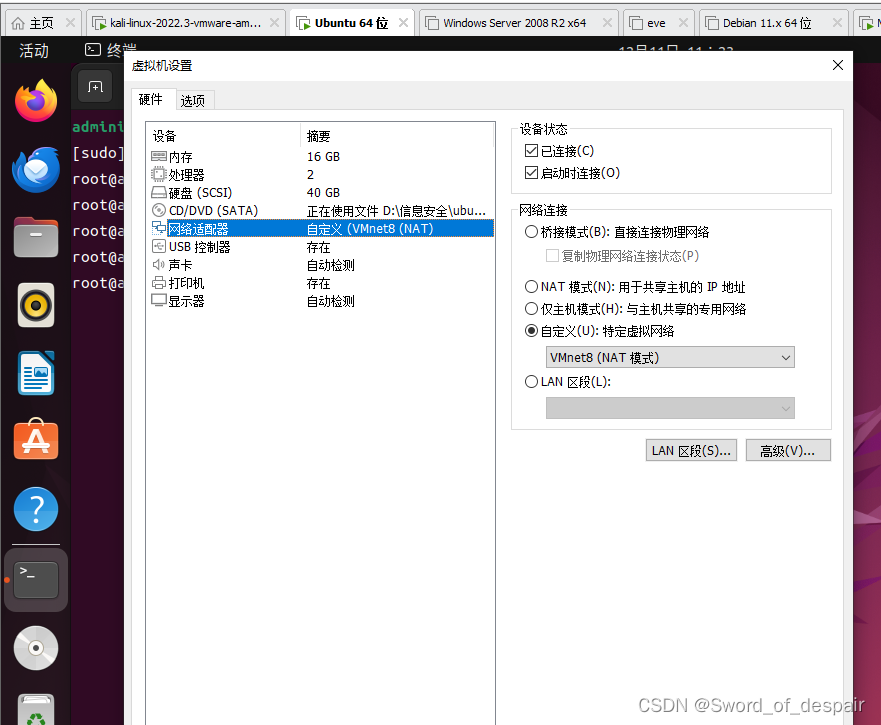The height and width of the screenshot is (725, 881).
Task: Click the DVD disc icon in dock
Action: tap(36, 648)
